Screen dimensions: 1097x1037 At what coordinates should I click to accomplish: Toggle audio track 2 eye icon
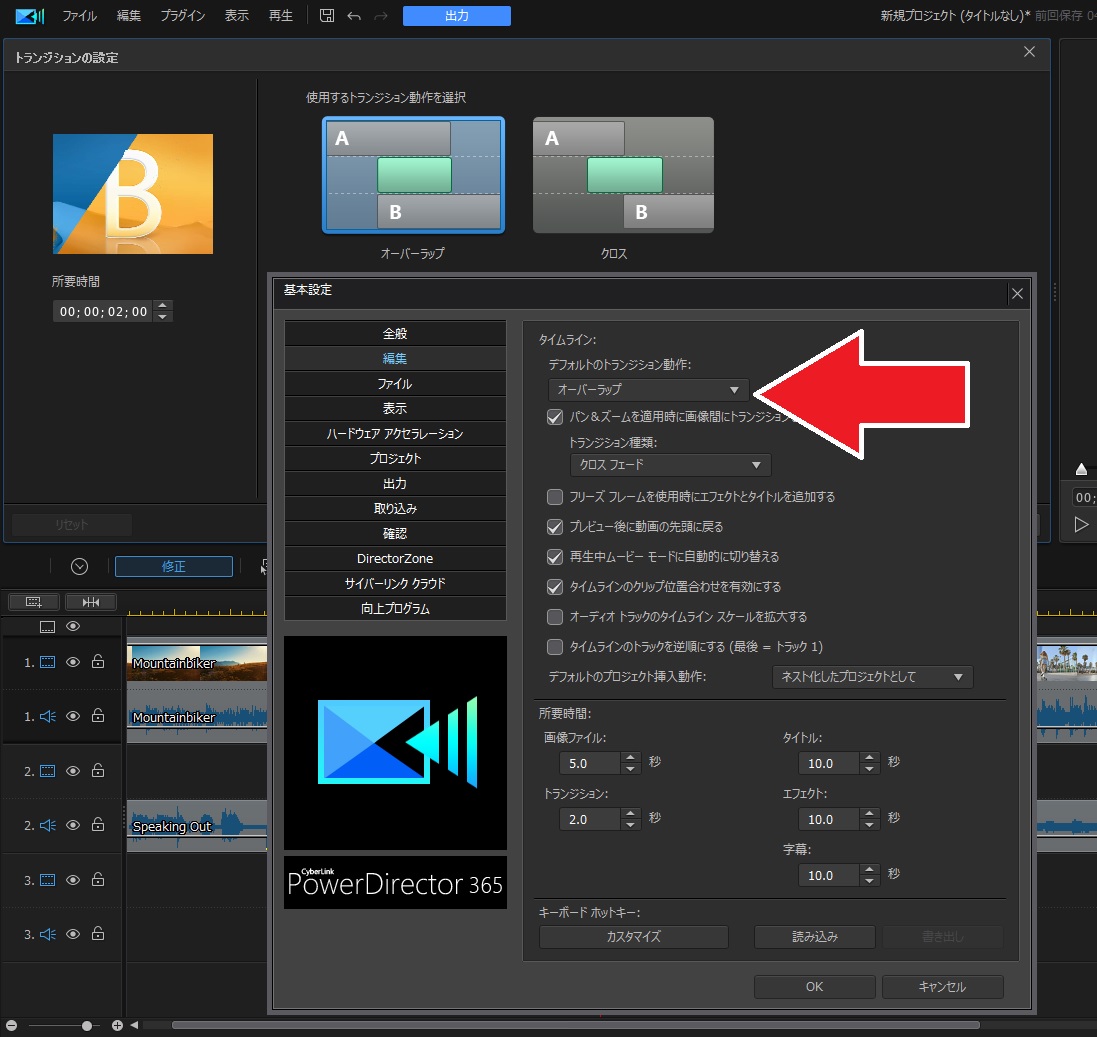[x=73, y=825]
